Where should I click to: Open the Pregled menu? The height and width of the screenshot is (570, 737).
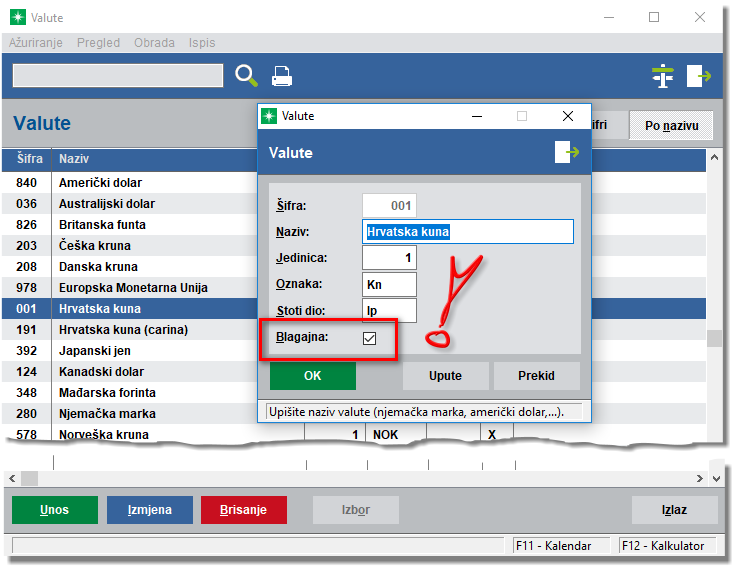[x=98, y=43]
